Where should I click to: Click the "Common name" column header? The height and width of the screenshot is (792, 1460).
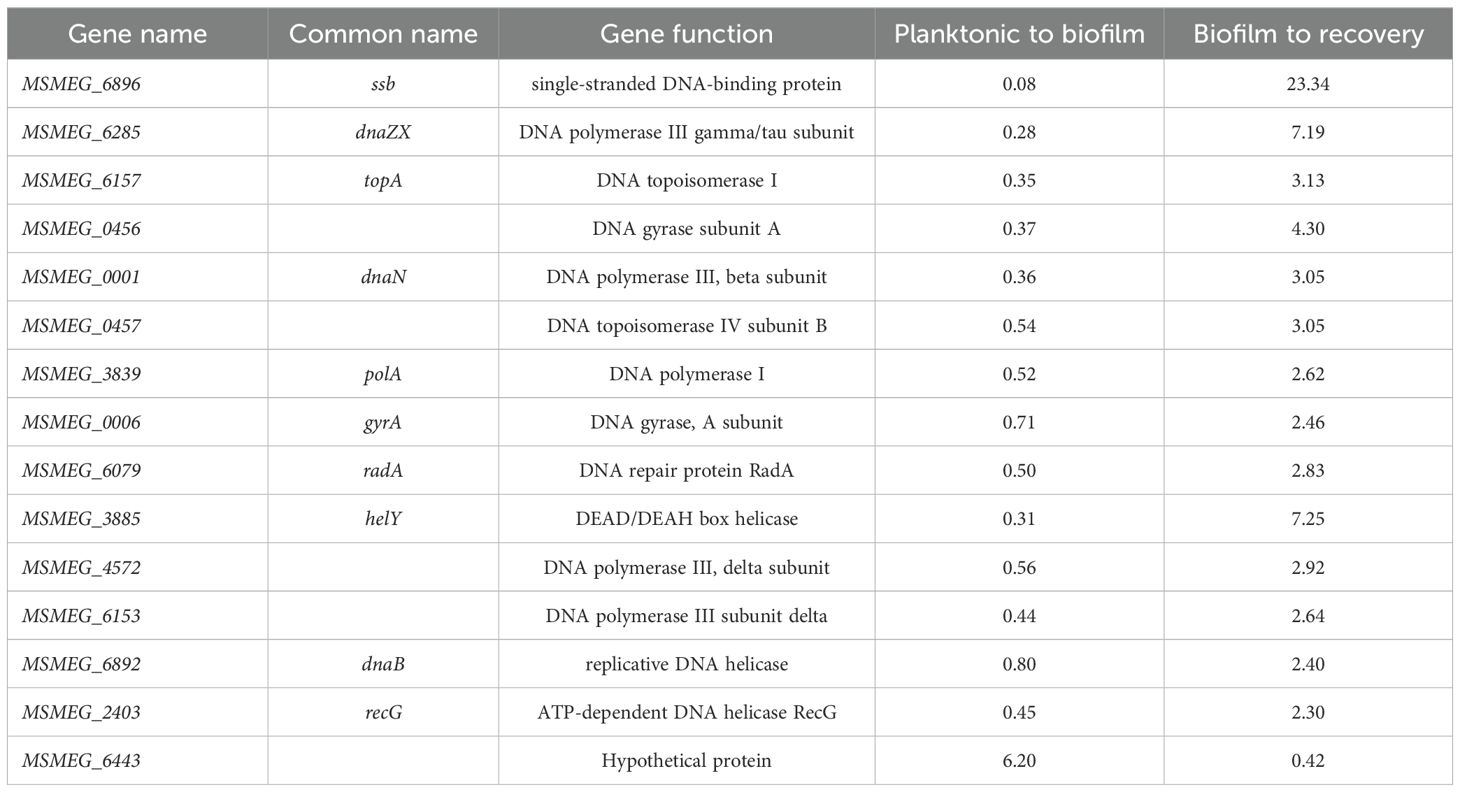coord(383,34)
